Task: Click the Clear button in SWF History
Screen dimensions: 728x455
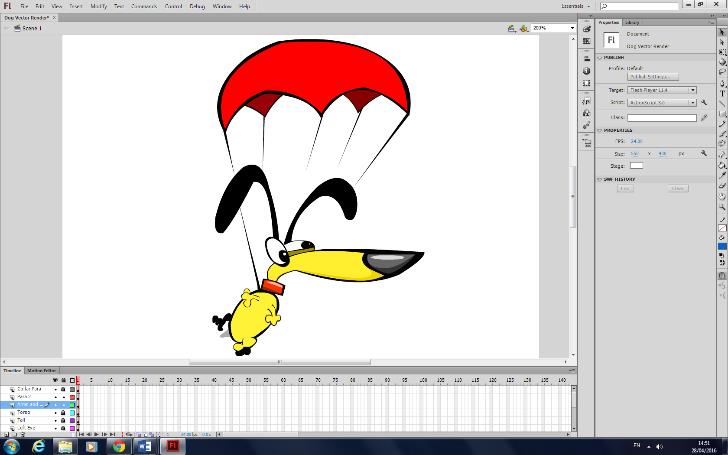Action: [678, 188]
